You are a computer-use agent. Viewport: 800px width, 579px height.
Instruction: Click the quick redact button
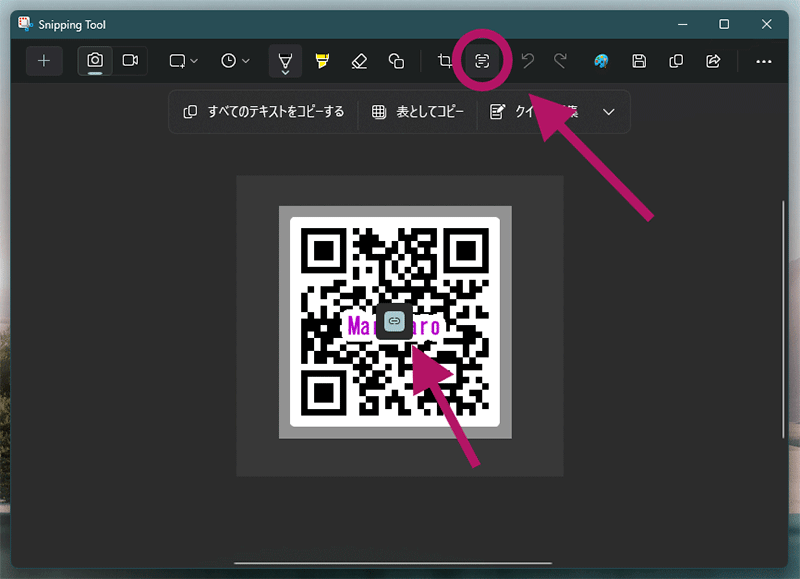(536, 112)
